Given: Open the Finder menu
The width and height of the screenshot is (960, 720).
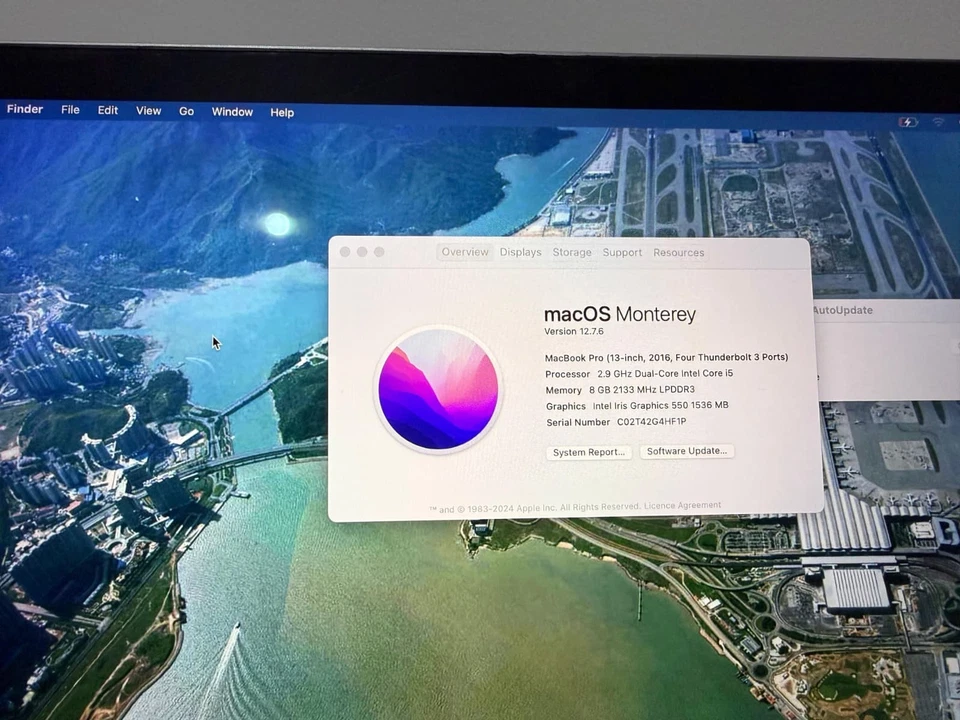Looking at the screenshot, I should (x=25, y=109).
